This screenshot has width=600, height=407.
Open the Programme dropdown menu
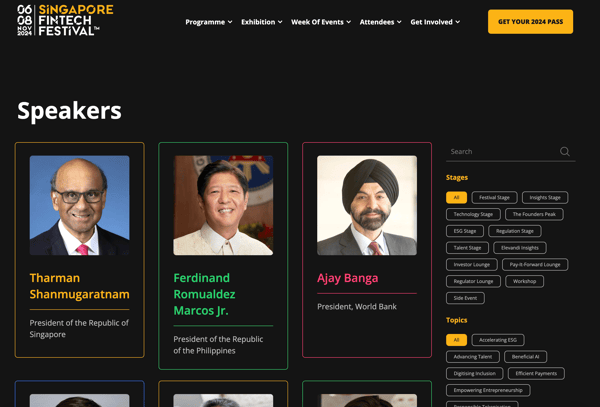pyautogui.click(x=208, y=22)
